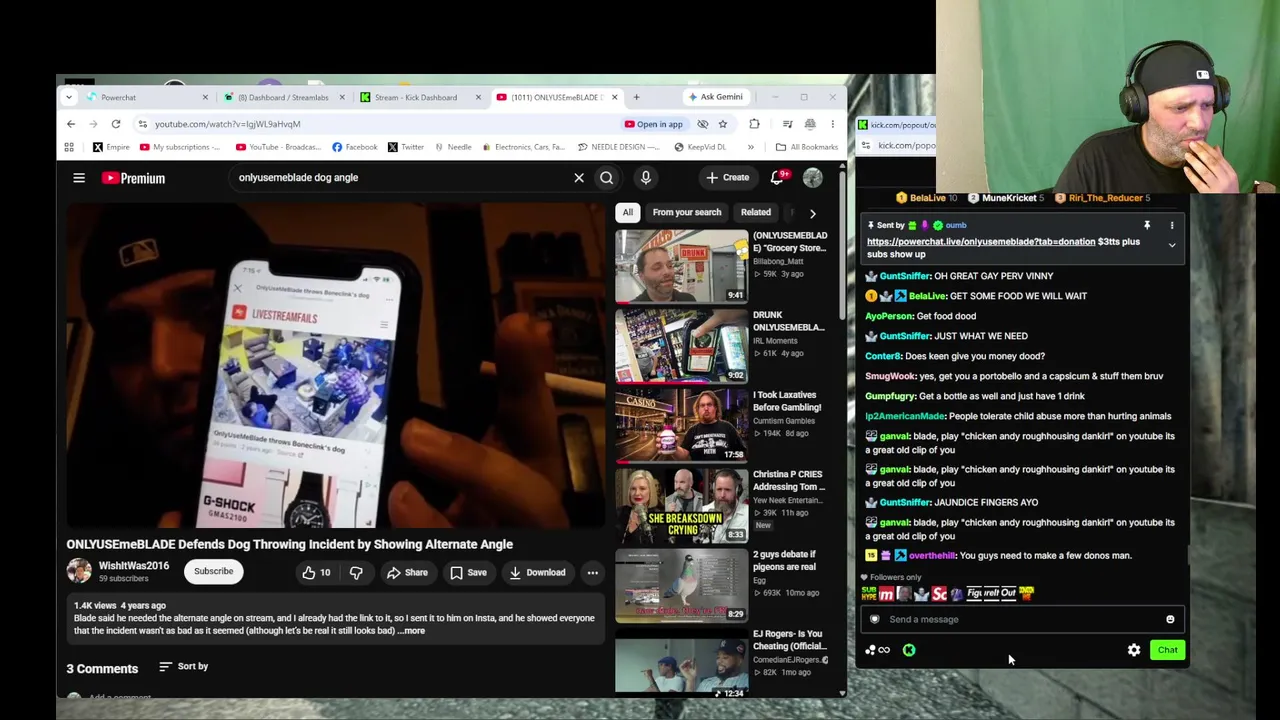
Task: Share the video
Action: 407,572
